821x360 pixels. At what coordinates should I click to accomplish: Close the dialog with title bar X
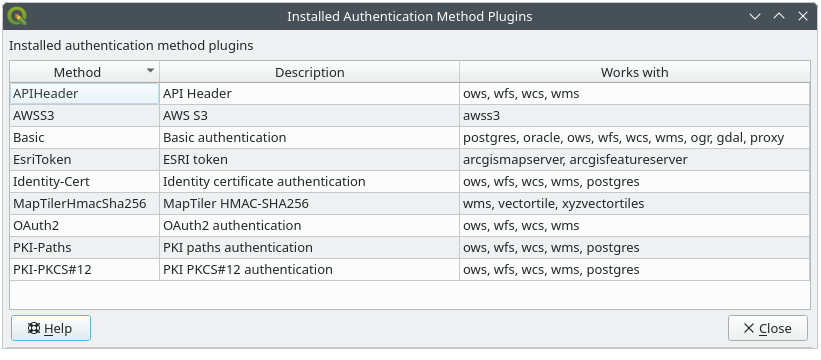click(x=803, y=16)
